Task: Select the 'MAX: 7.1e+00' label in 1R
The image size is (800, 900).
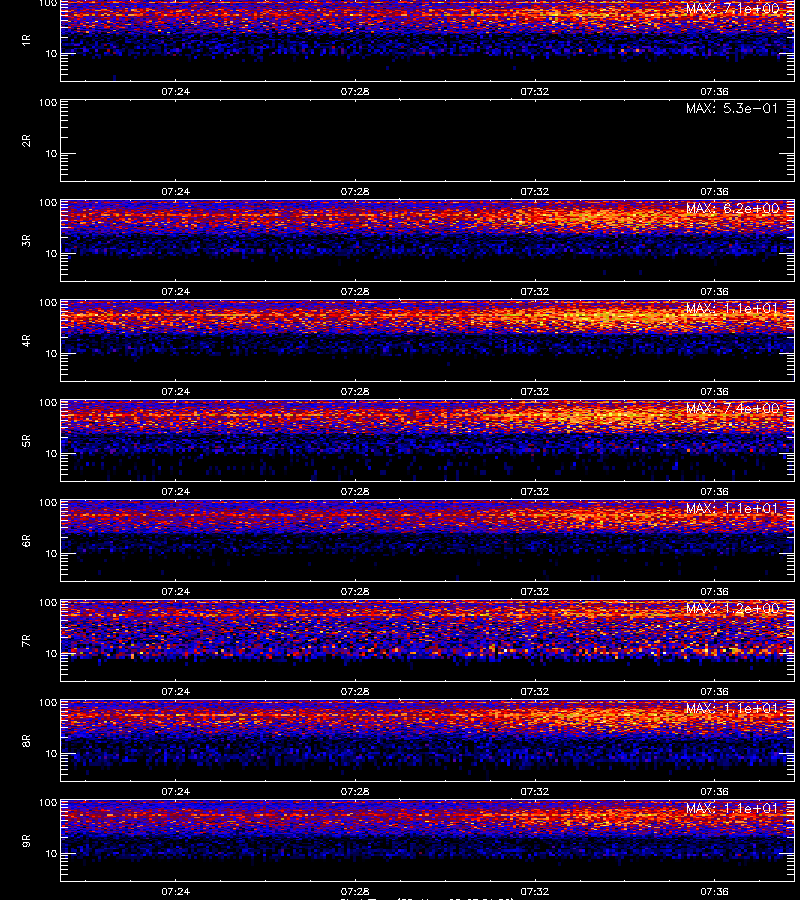Action: coord(732,9)
